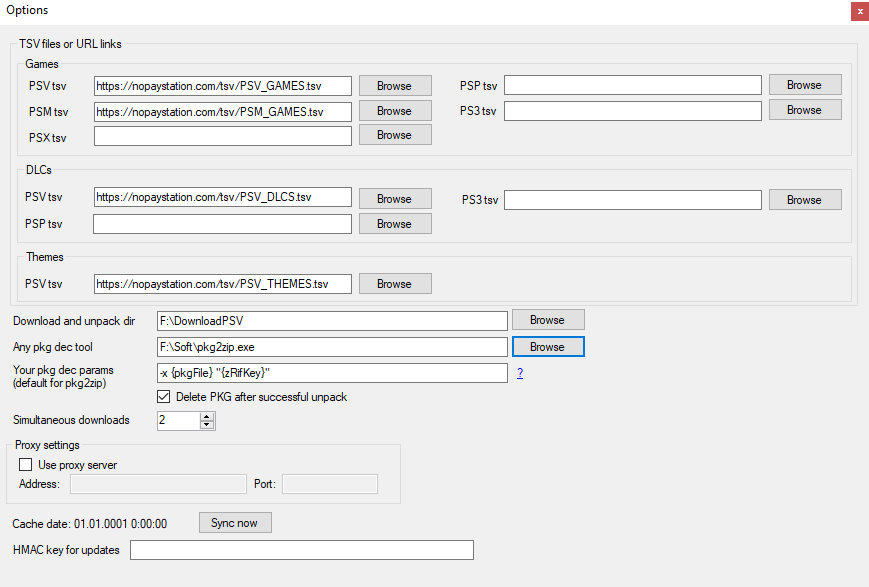Increase simultaneous downloads with up arrow
The width and height of the screenshot is (869, 587).
(207, 416)
